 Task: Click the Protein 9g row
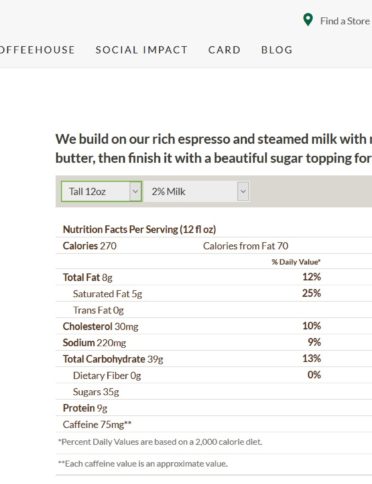click(x=214, y=408)
